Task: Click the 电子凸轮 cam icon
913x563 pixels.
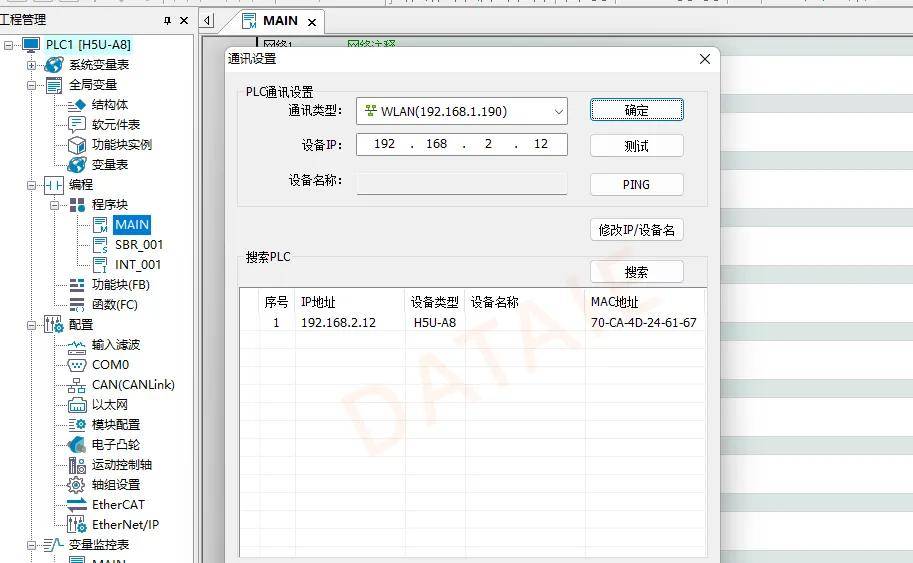Action: tap(77, 445)
